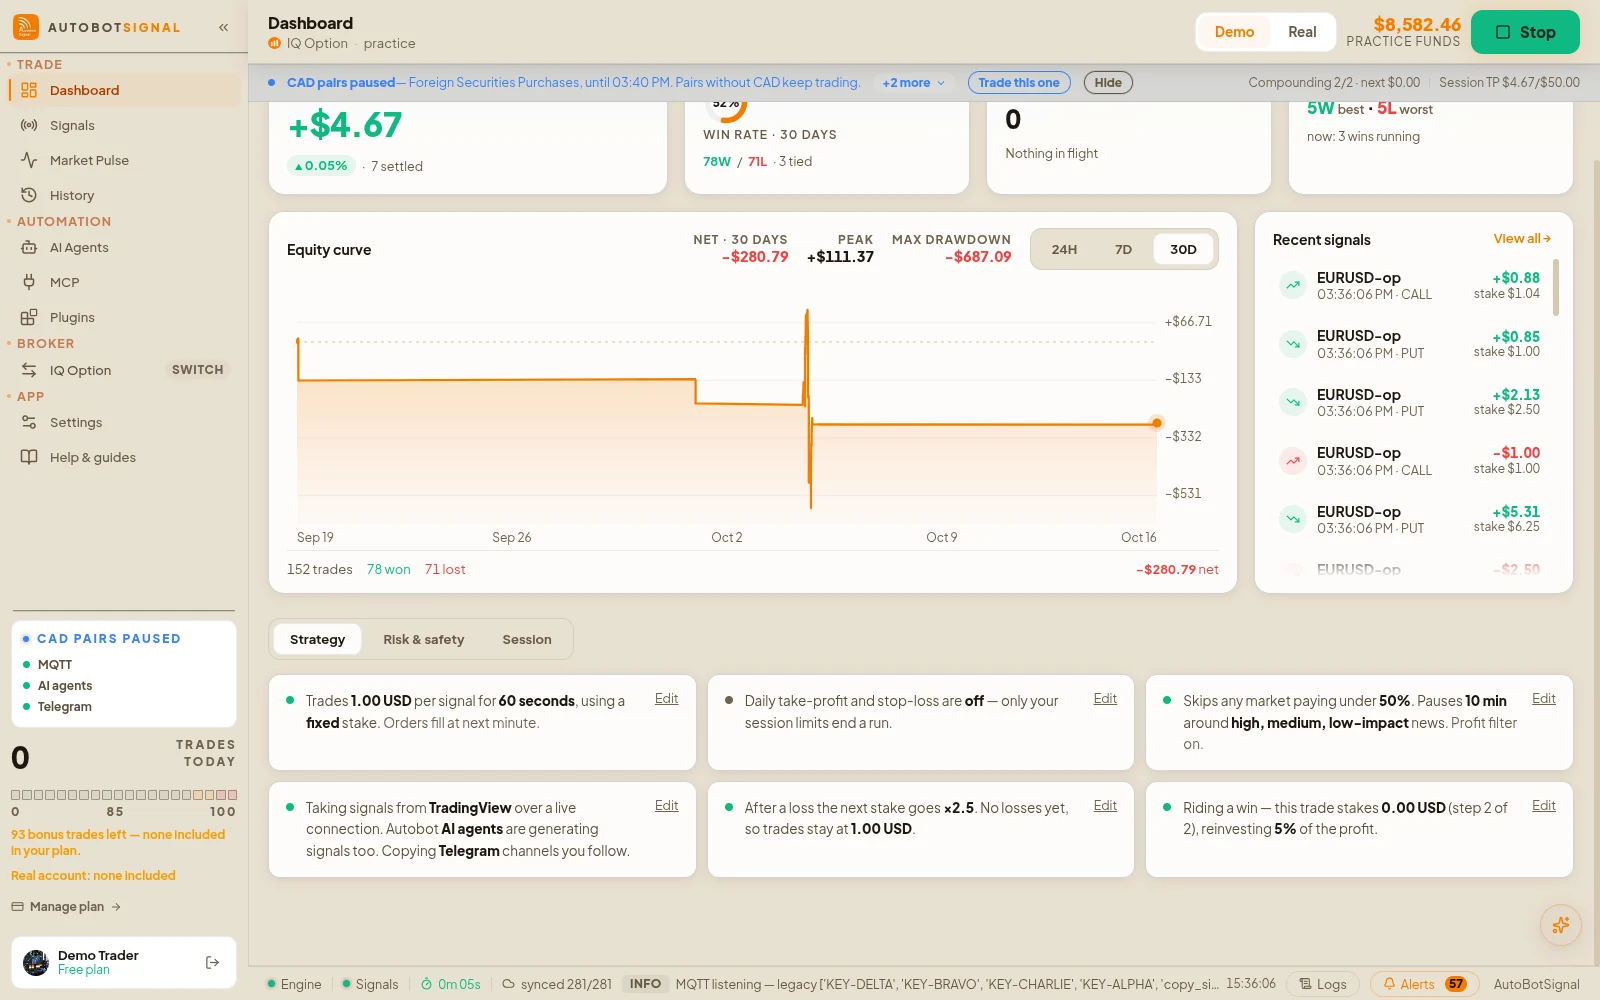Stop the bot with the Stop button

(x=1525, y=32)
